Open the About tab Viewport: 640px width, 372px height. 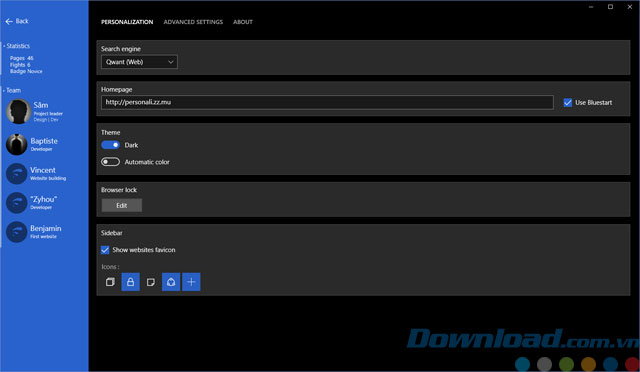click(x=243, y=22)
